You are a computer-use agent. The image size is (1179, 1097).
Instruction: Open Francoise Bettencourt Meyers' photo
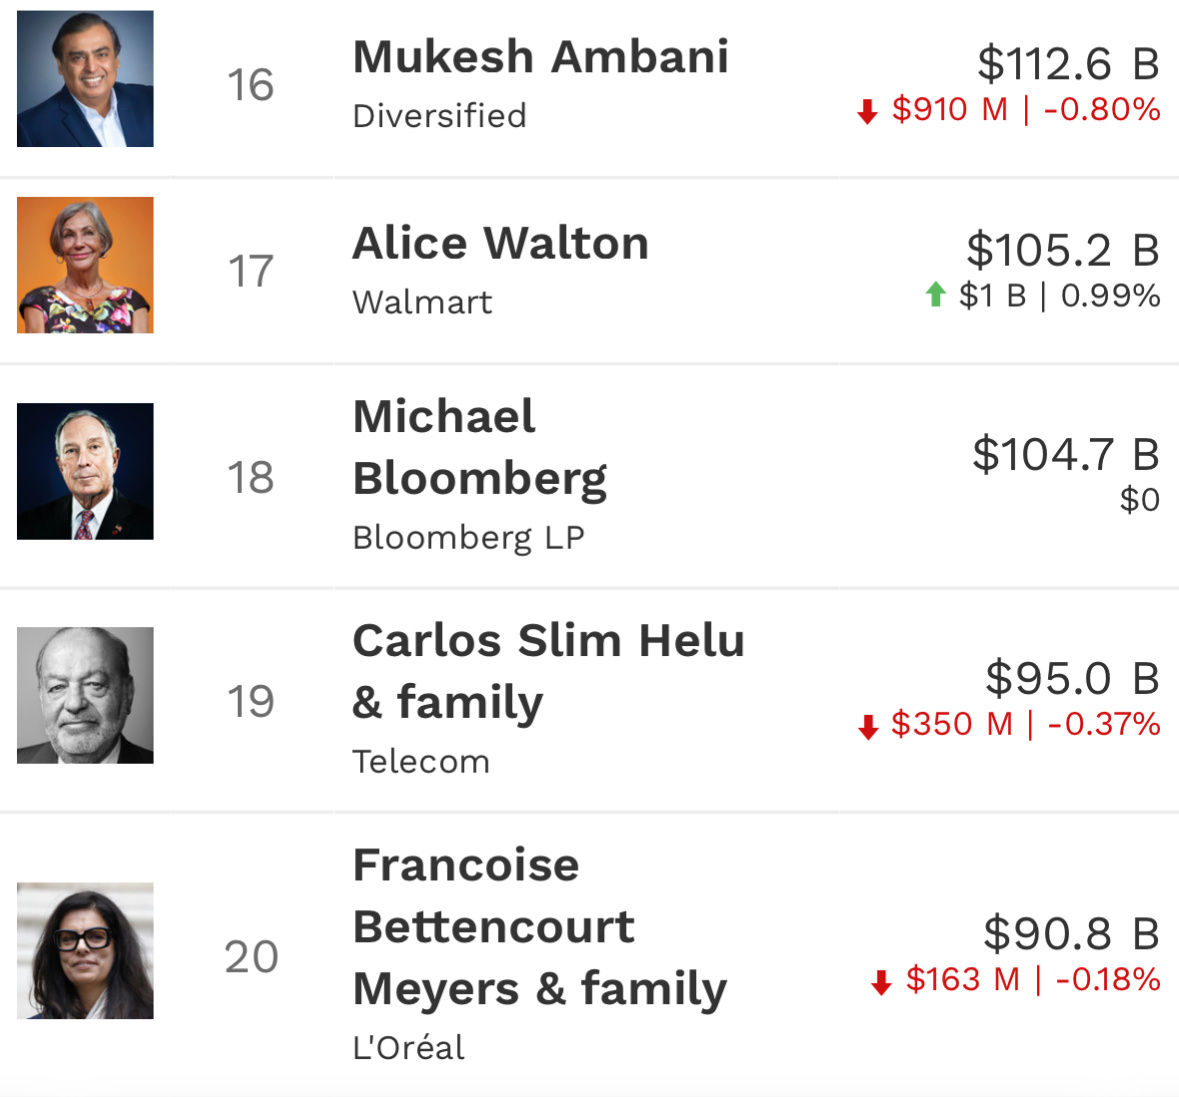(85, 951)
